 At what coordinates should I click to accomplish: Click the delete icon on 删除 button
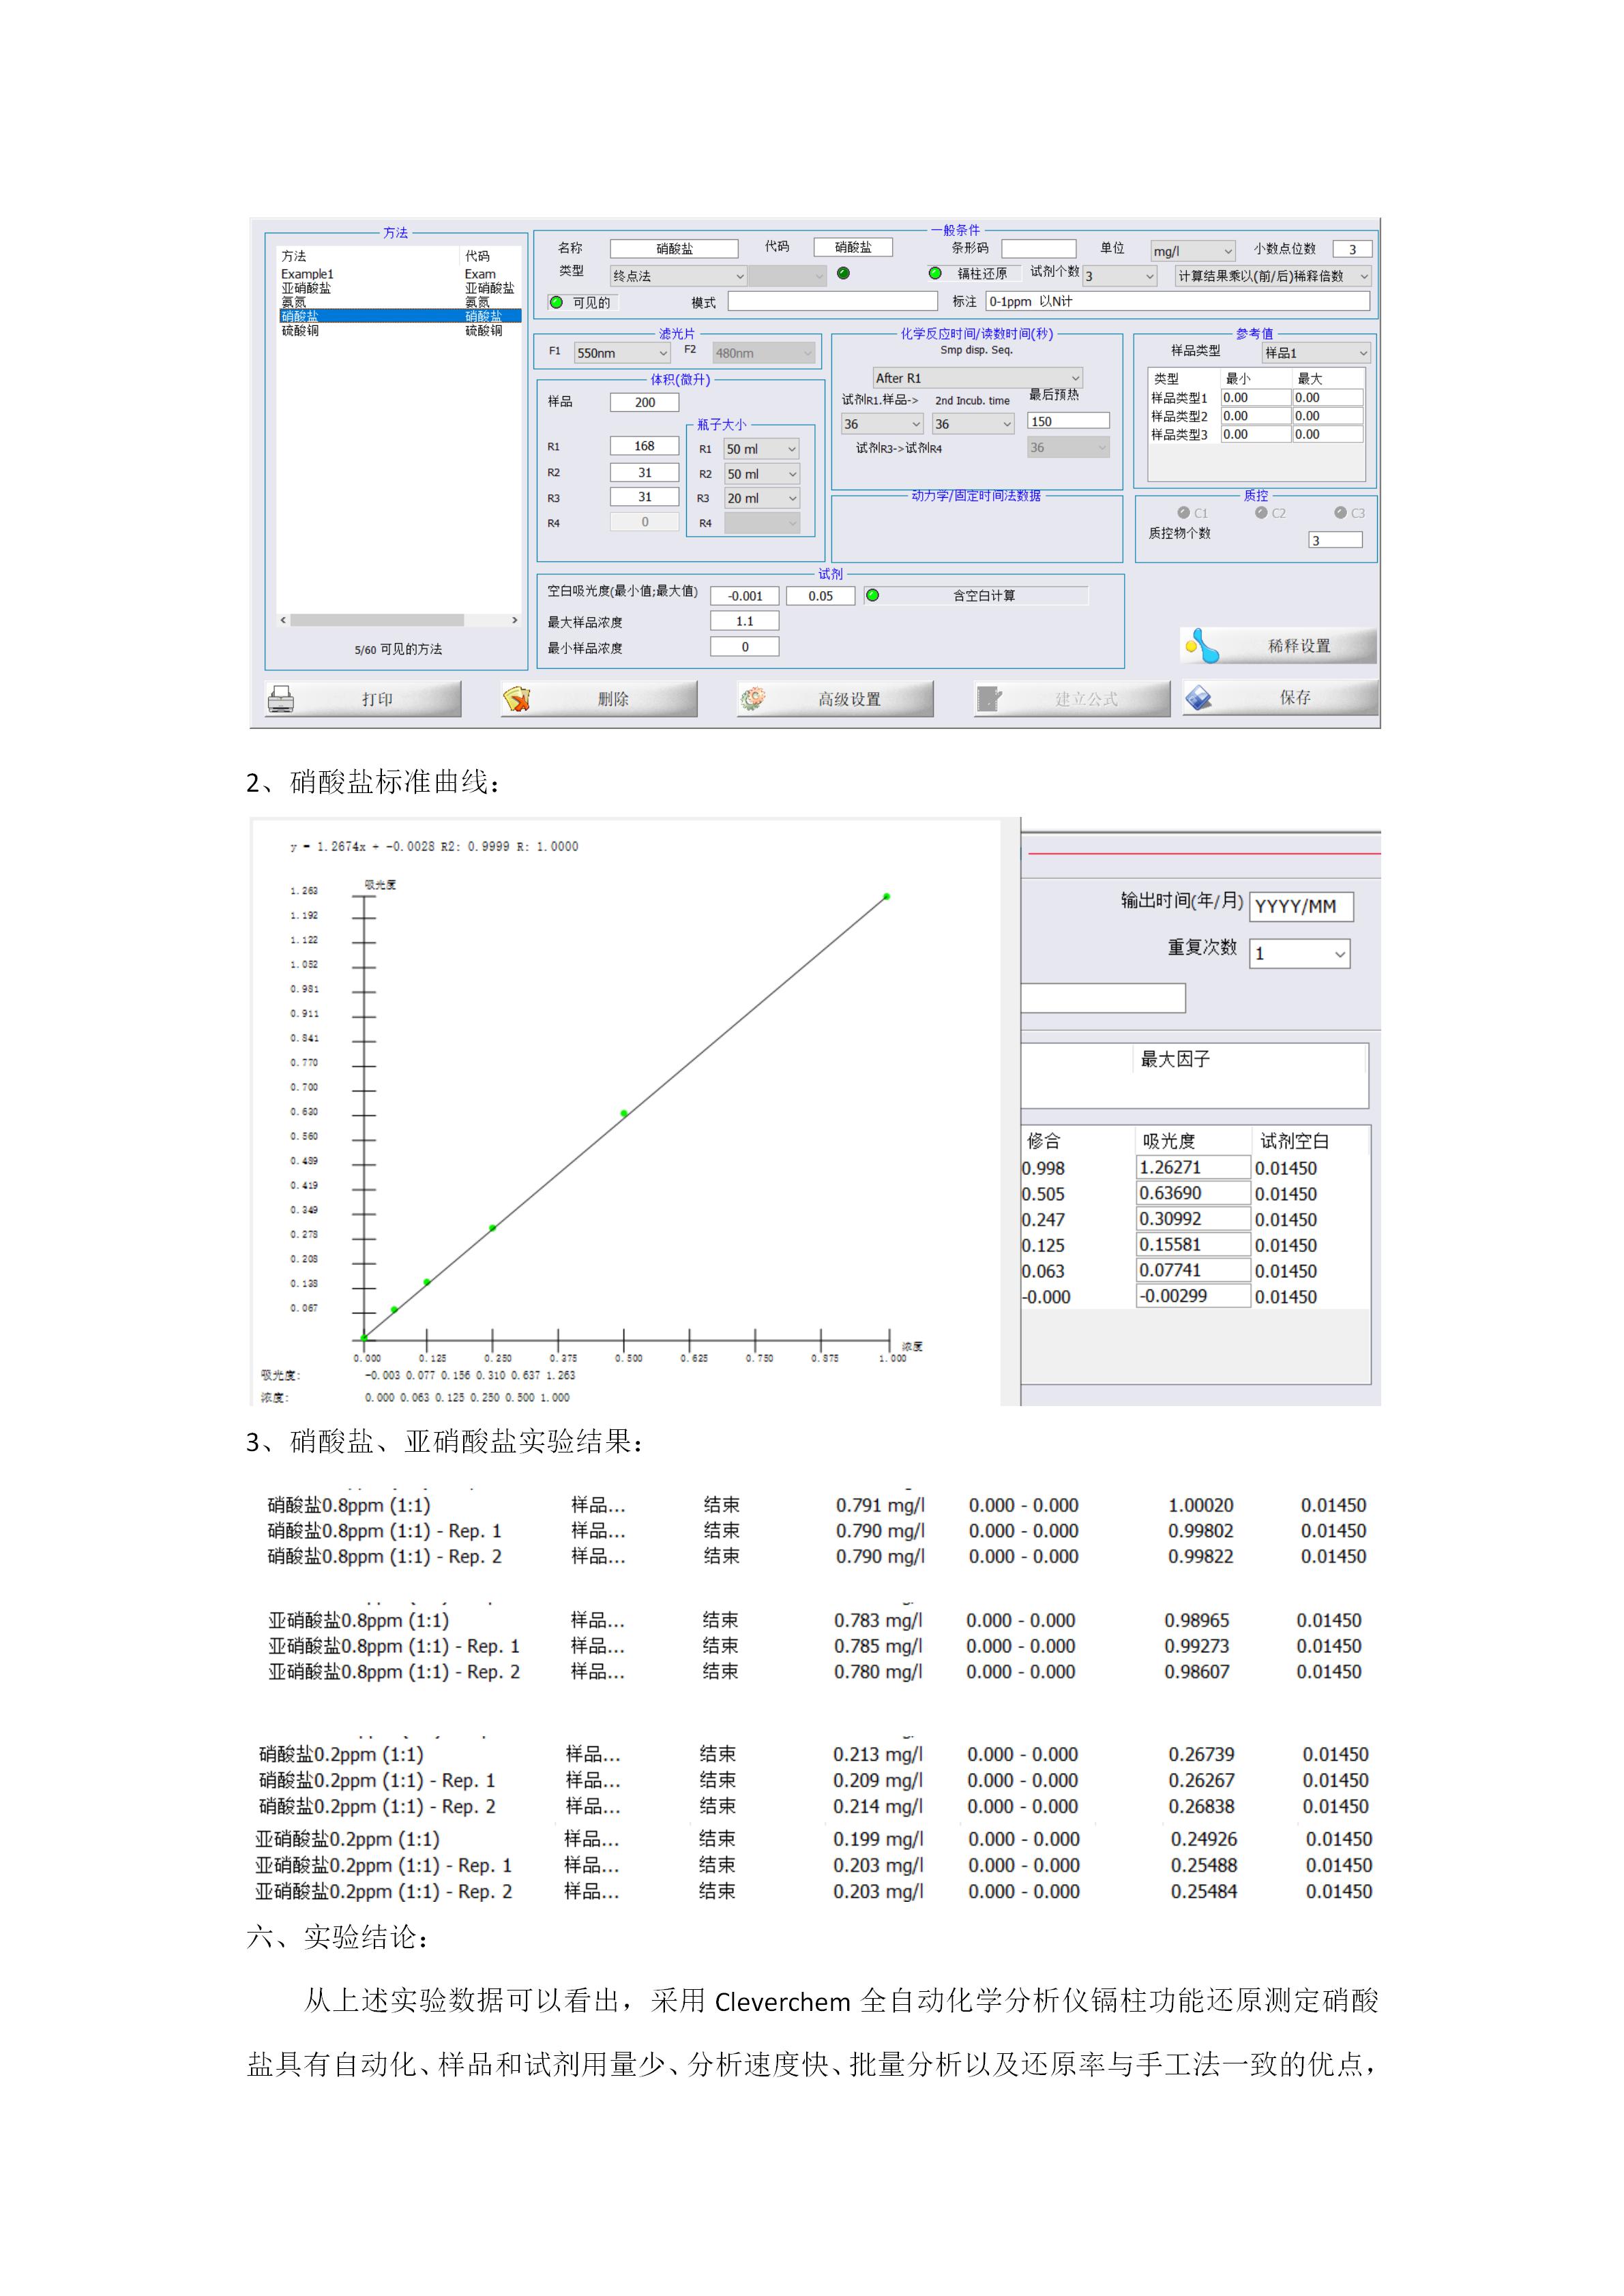coord(517,698)
